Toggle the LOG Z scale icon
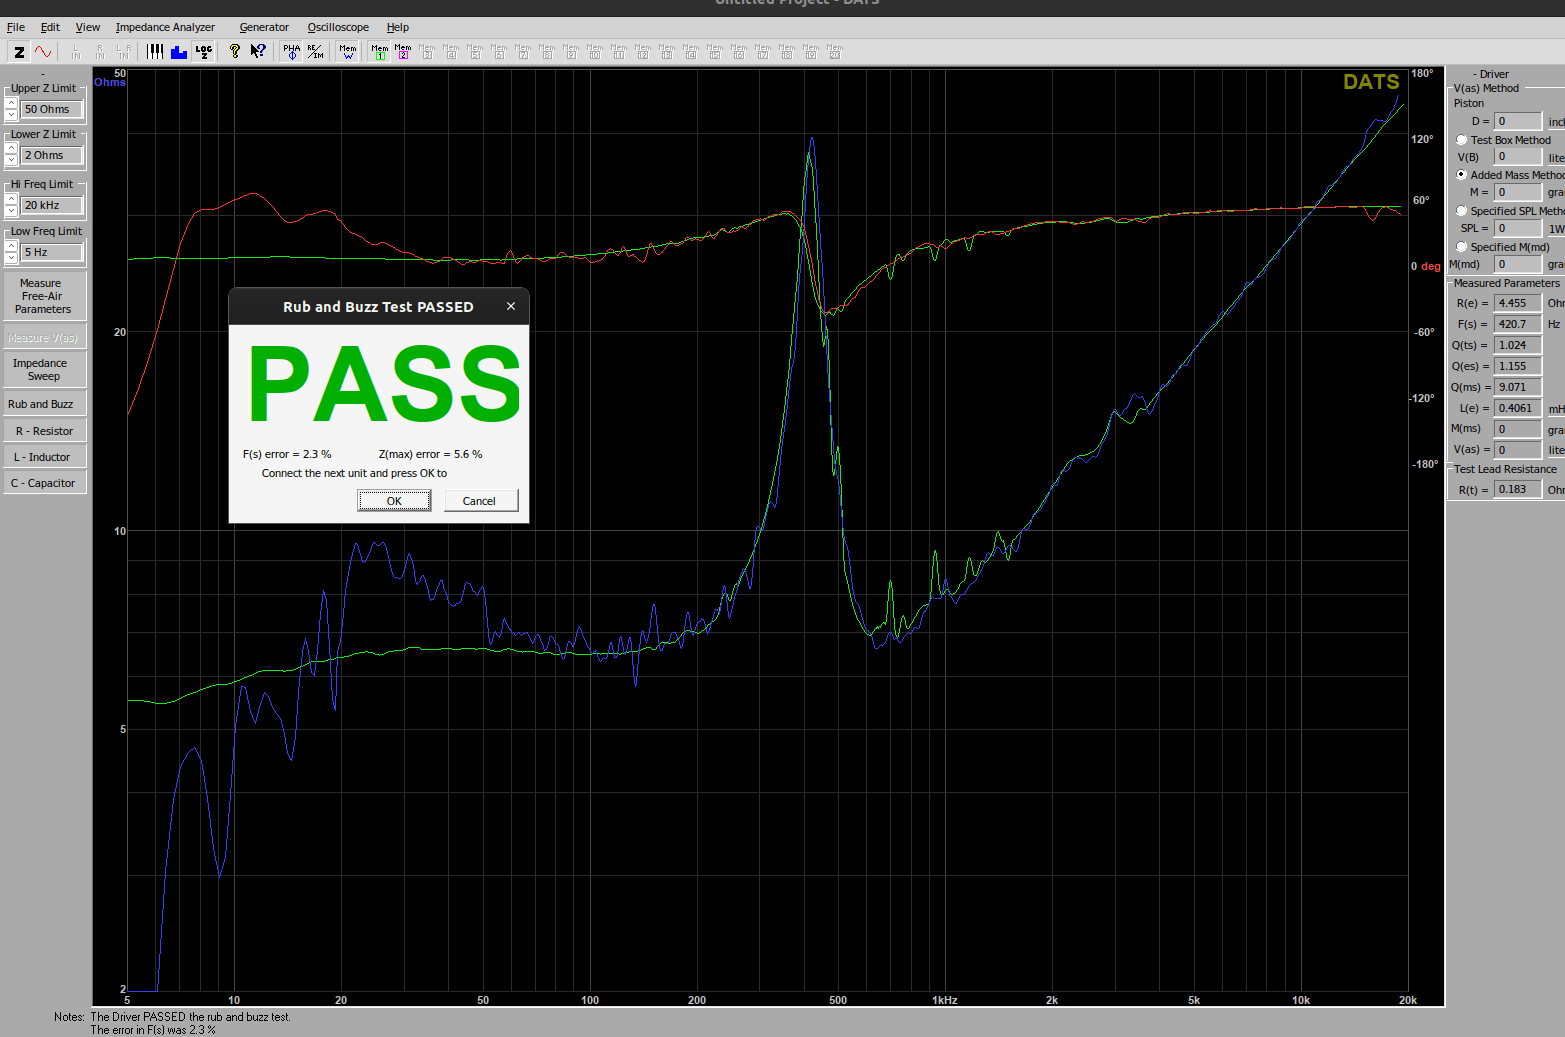 [203, 51]
